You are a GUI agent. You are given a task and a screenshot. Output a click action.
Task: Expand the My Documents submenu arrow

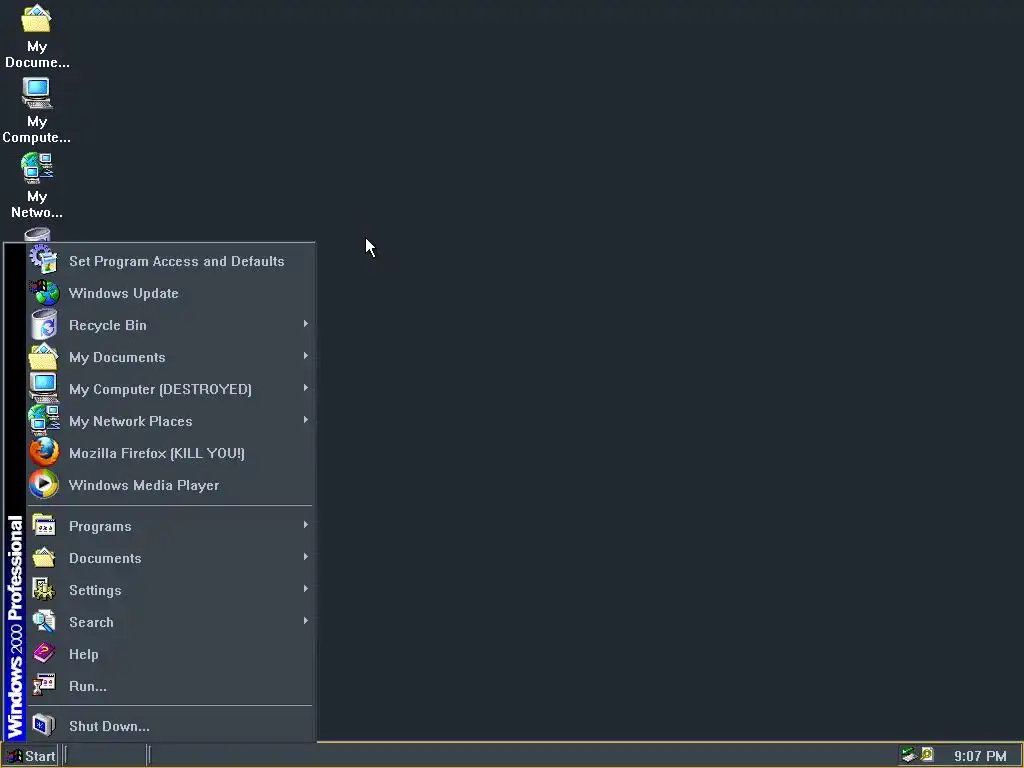(x=305, y=356)
